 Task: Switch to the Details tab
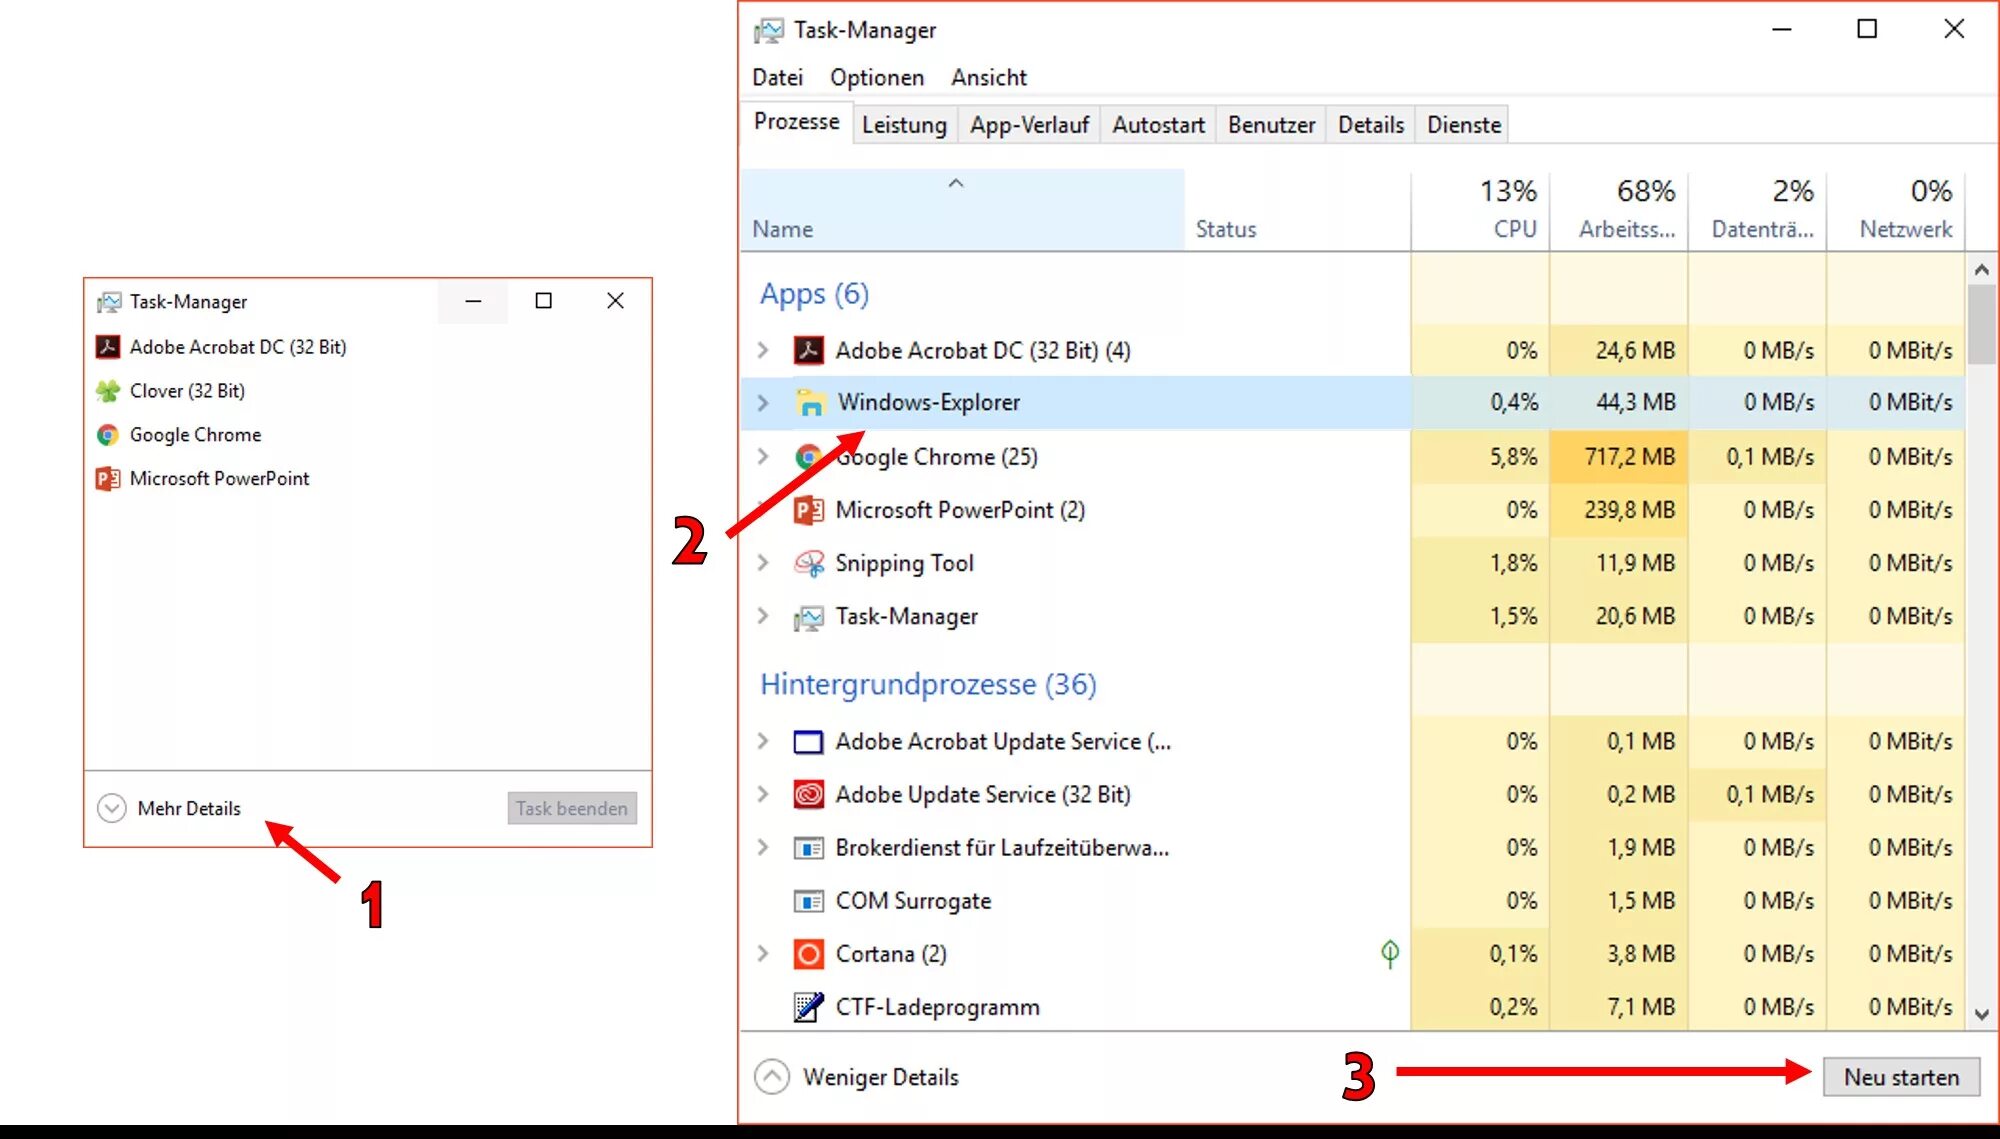tap(1371, 125)
